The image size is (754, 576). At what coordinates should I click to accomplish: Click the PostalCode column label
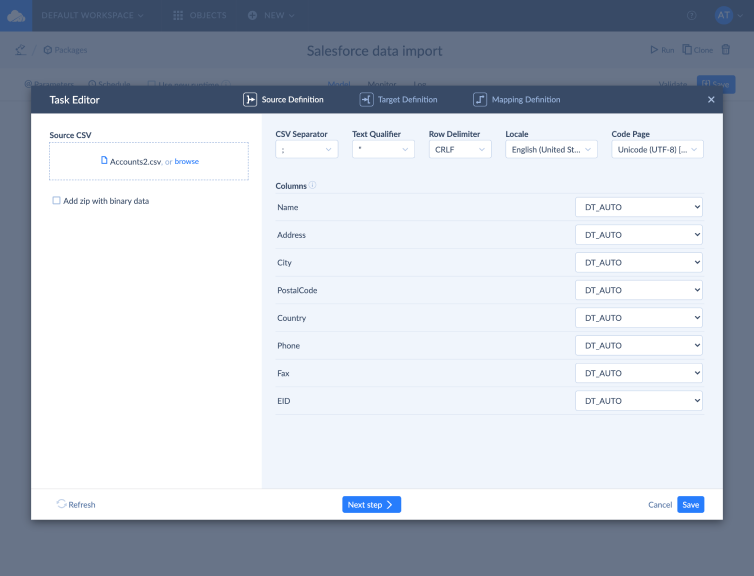click(x=297, y=290)
